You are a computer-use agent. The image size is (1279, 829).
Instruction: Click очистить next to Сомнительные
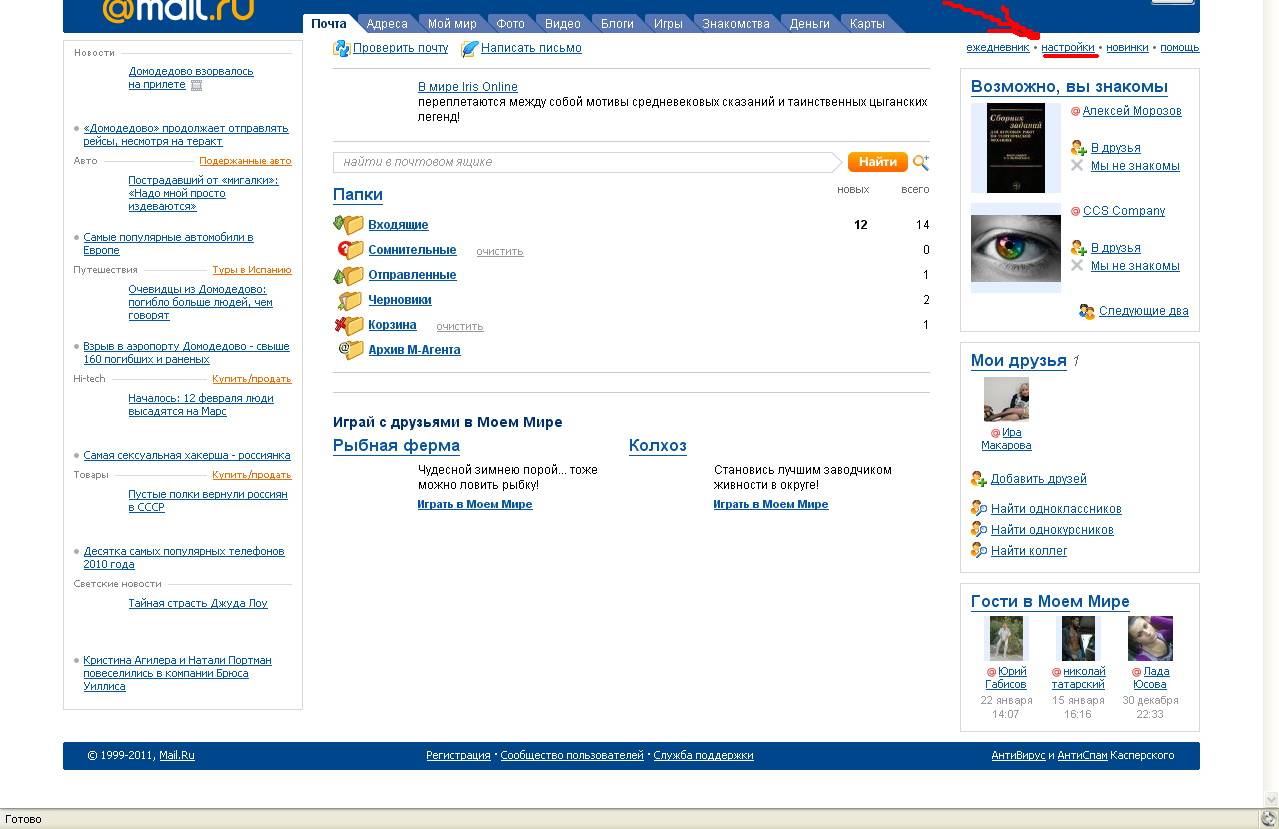500,252
